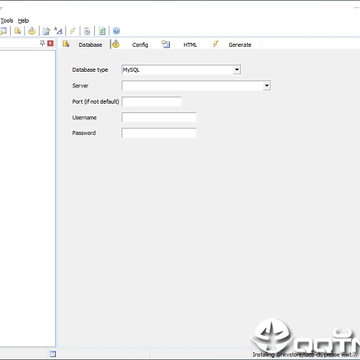Click the font style toolbar icon

[x=58, y=31]
